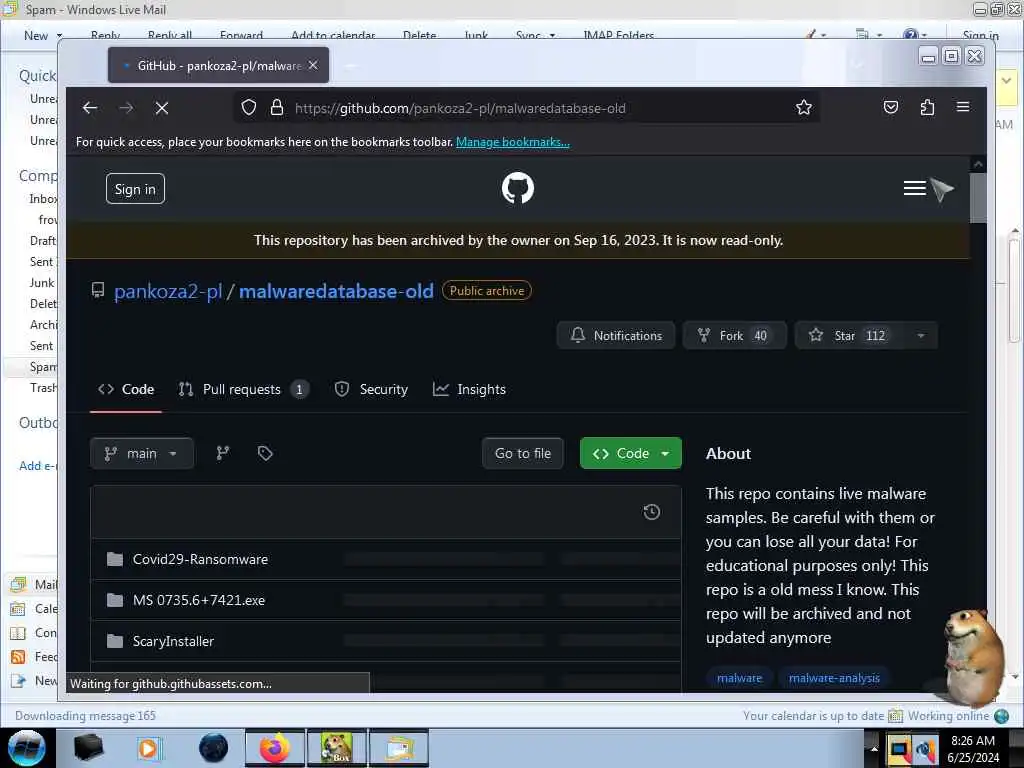The height and width of the screenshot is (768, 1024).
Task: Expand the Star lists dropdown arrow
Action: pyautogui.click(x=921, y=336)
